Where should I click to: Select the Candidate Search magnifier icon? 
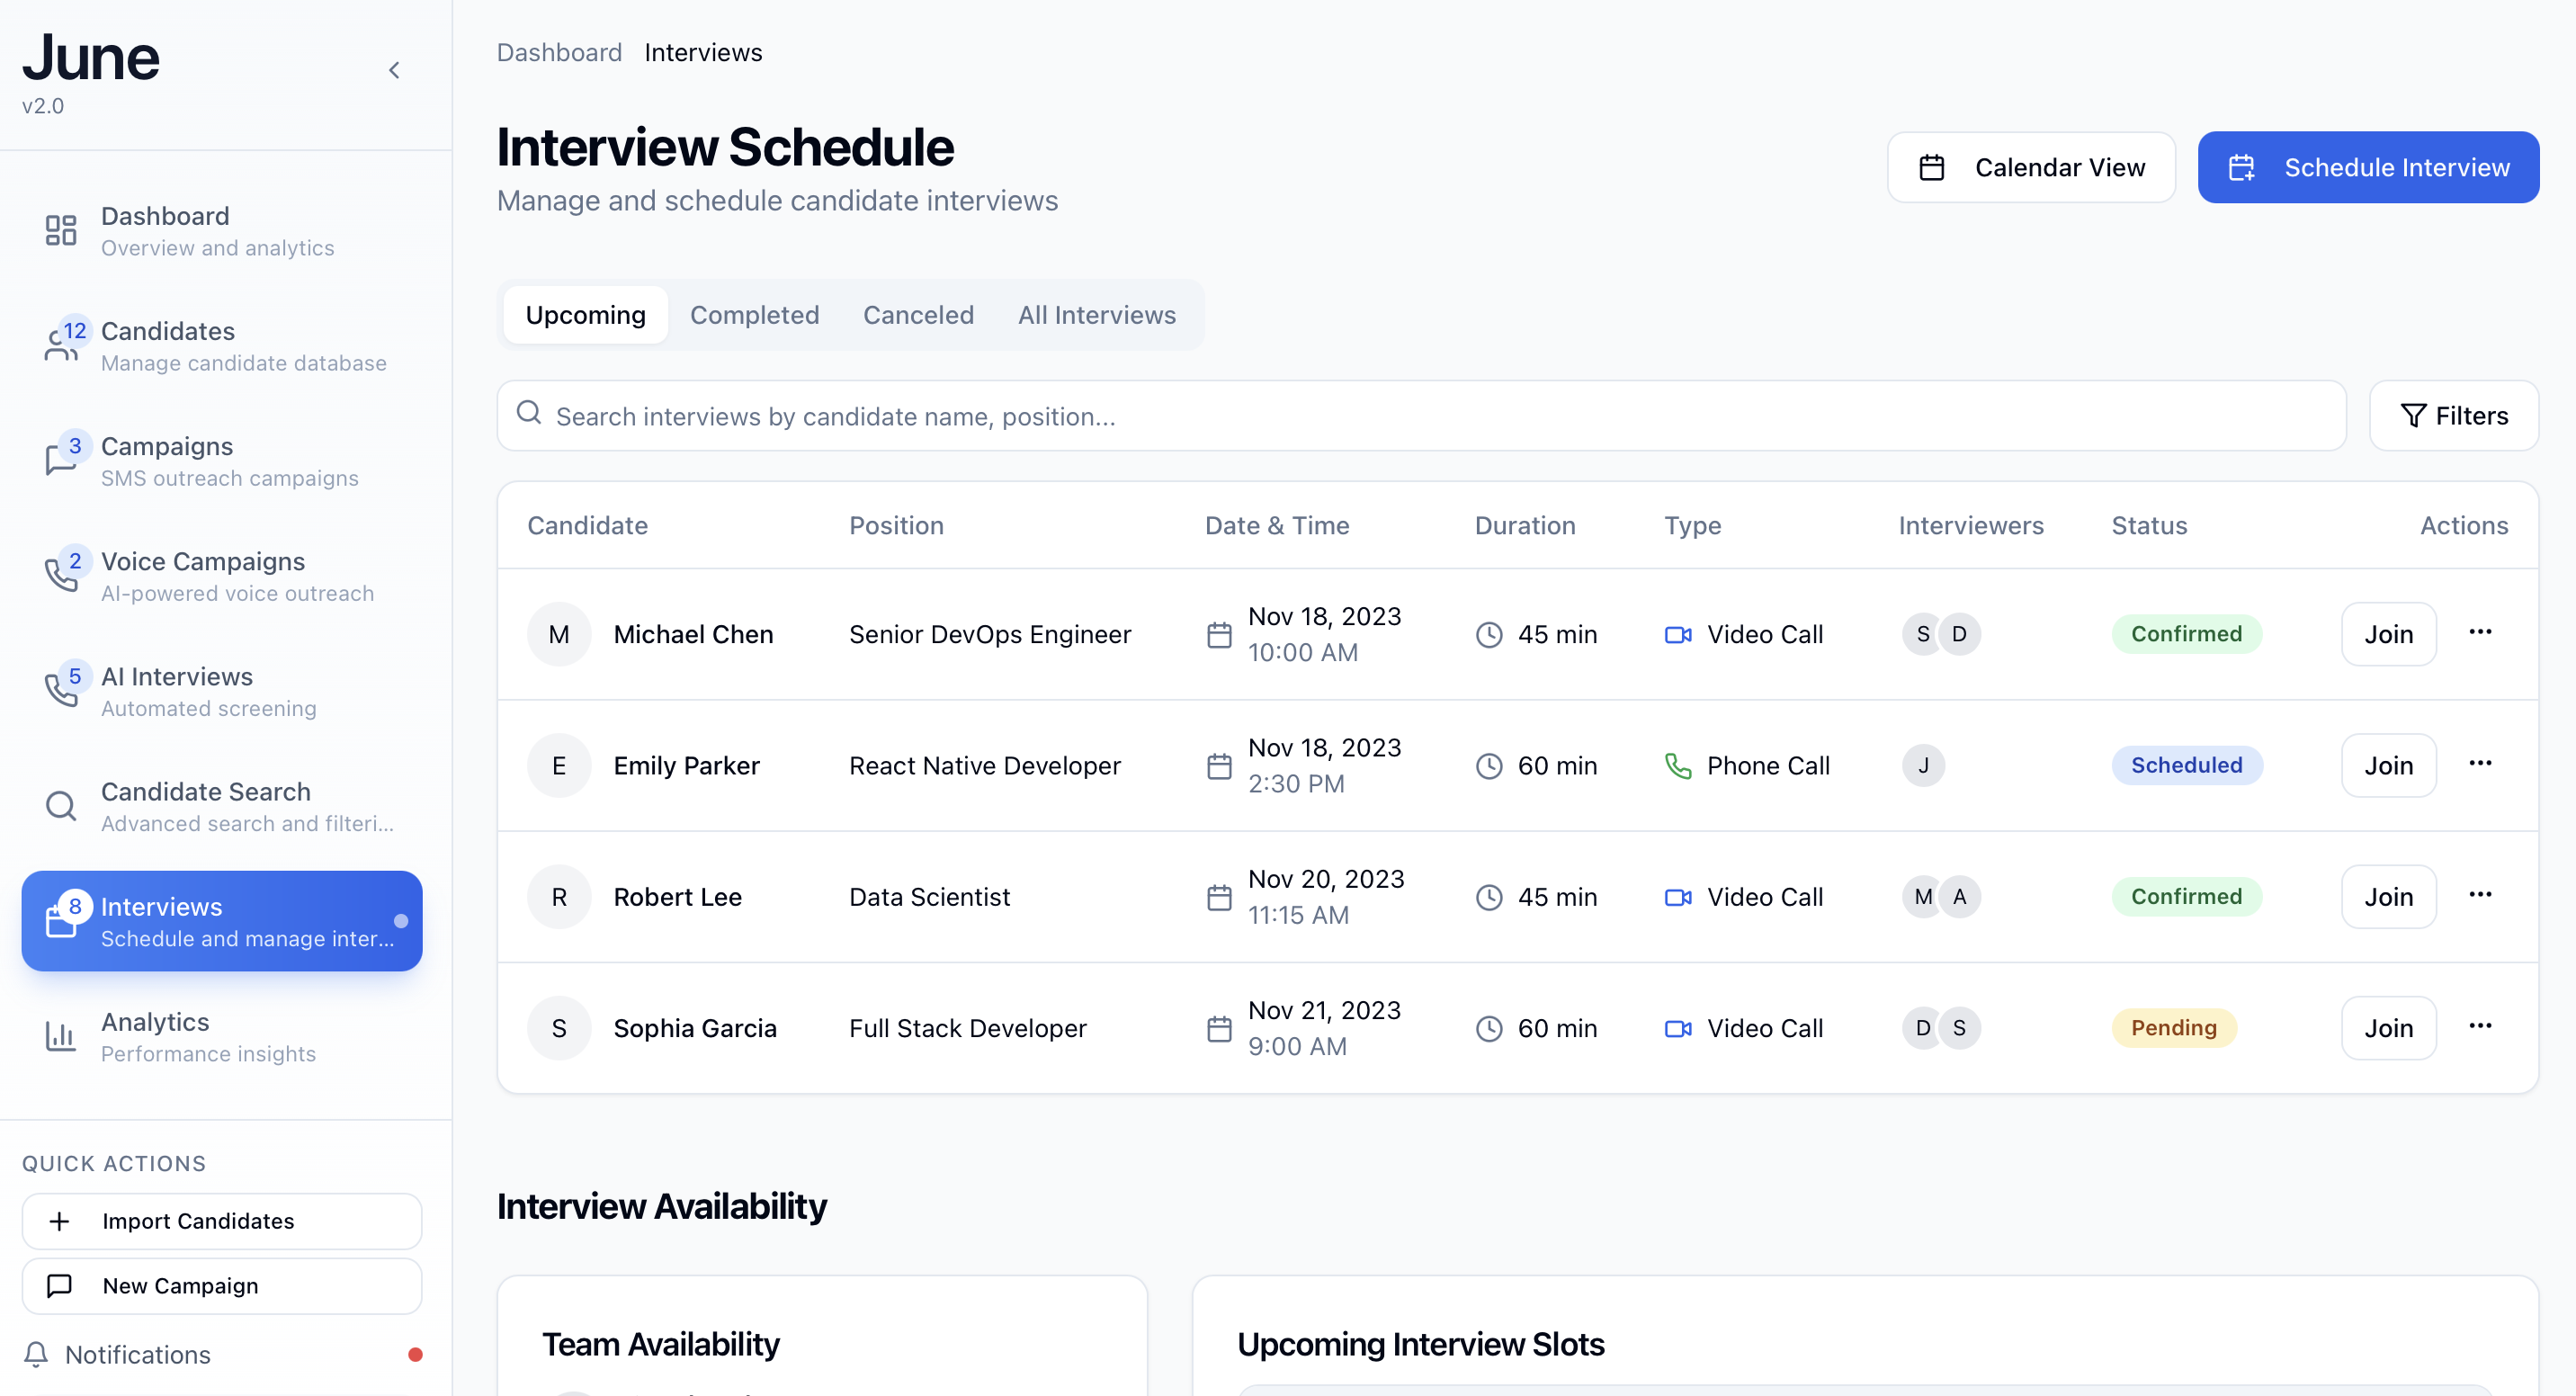(x=61, y=805)
